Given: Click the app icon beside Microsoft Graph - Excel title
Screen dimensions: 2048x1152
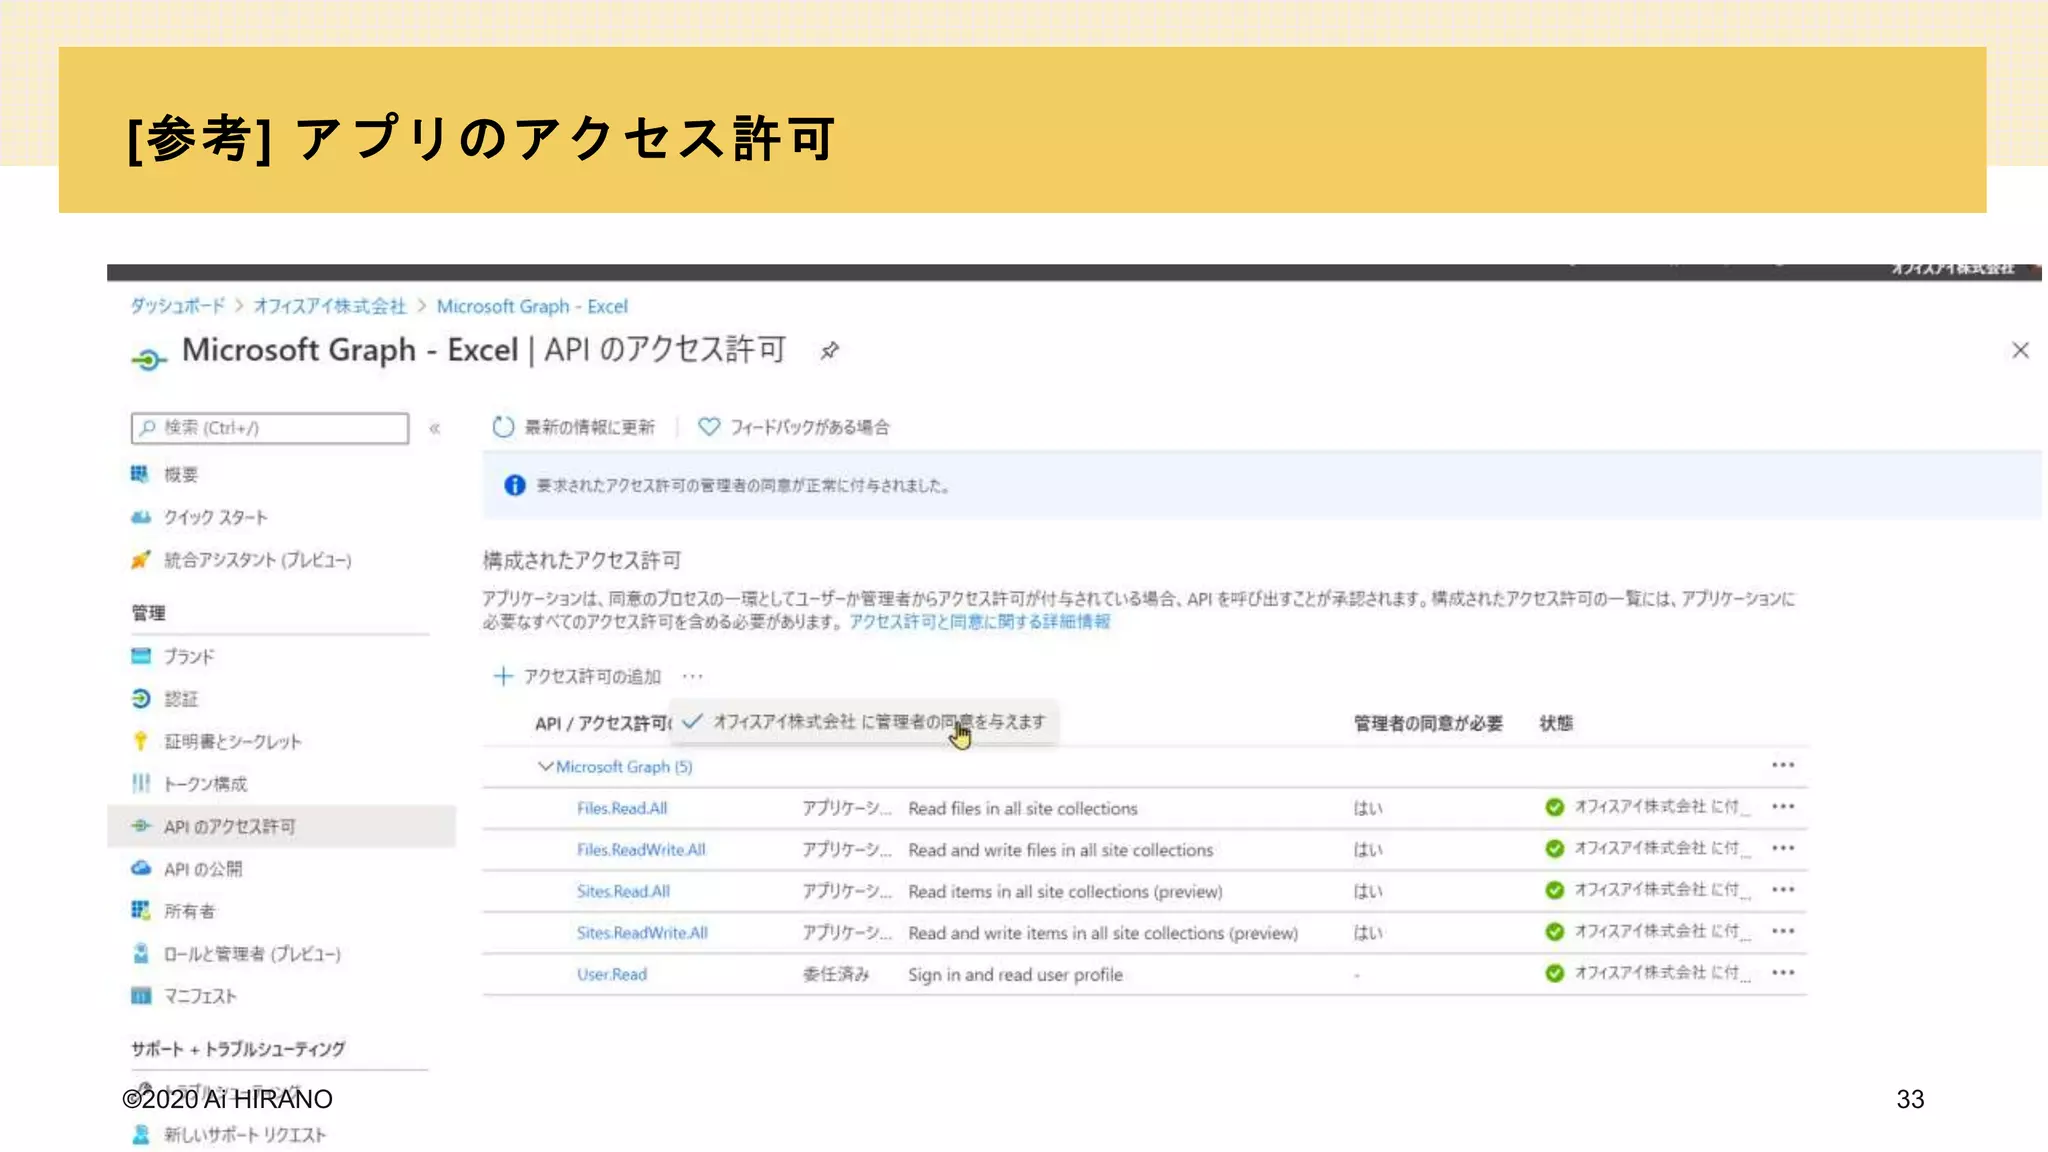Looking at the screenshot, I should pos(148,360).
